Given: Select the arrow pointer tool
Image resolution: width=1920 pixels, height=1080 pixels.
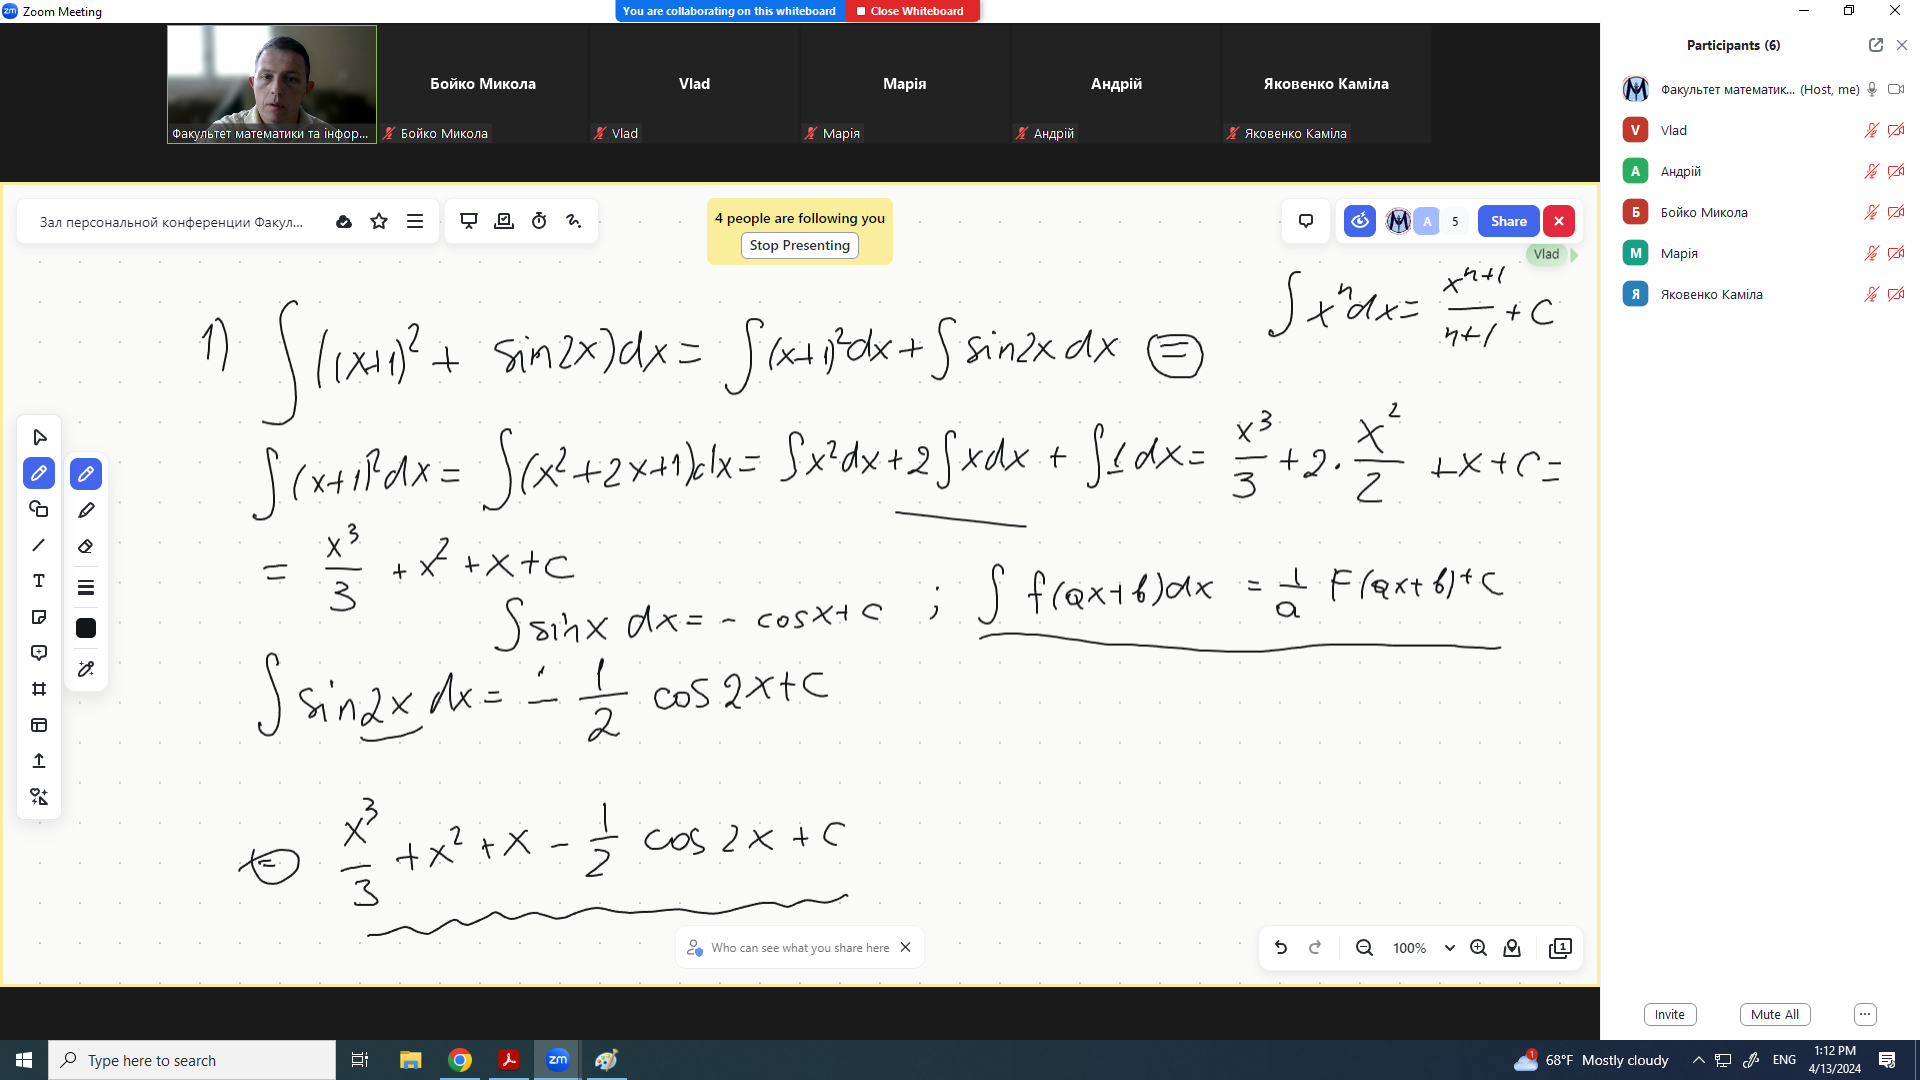Looking at the screenshot, I should click(x=39, y=437).
